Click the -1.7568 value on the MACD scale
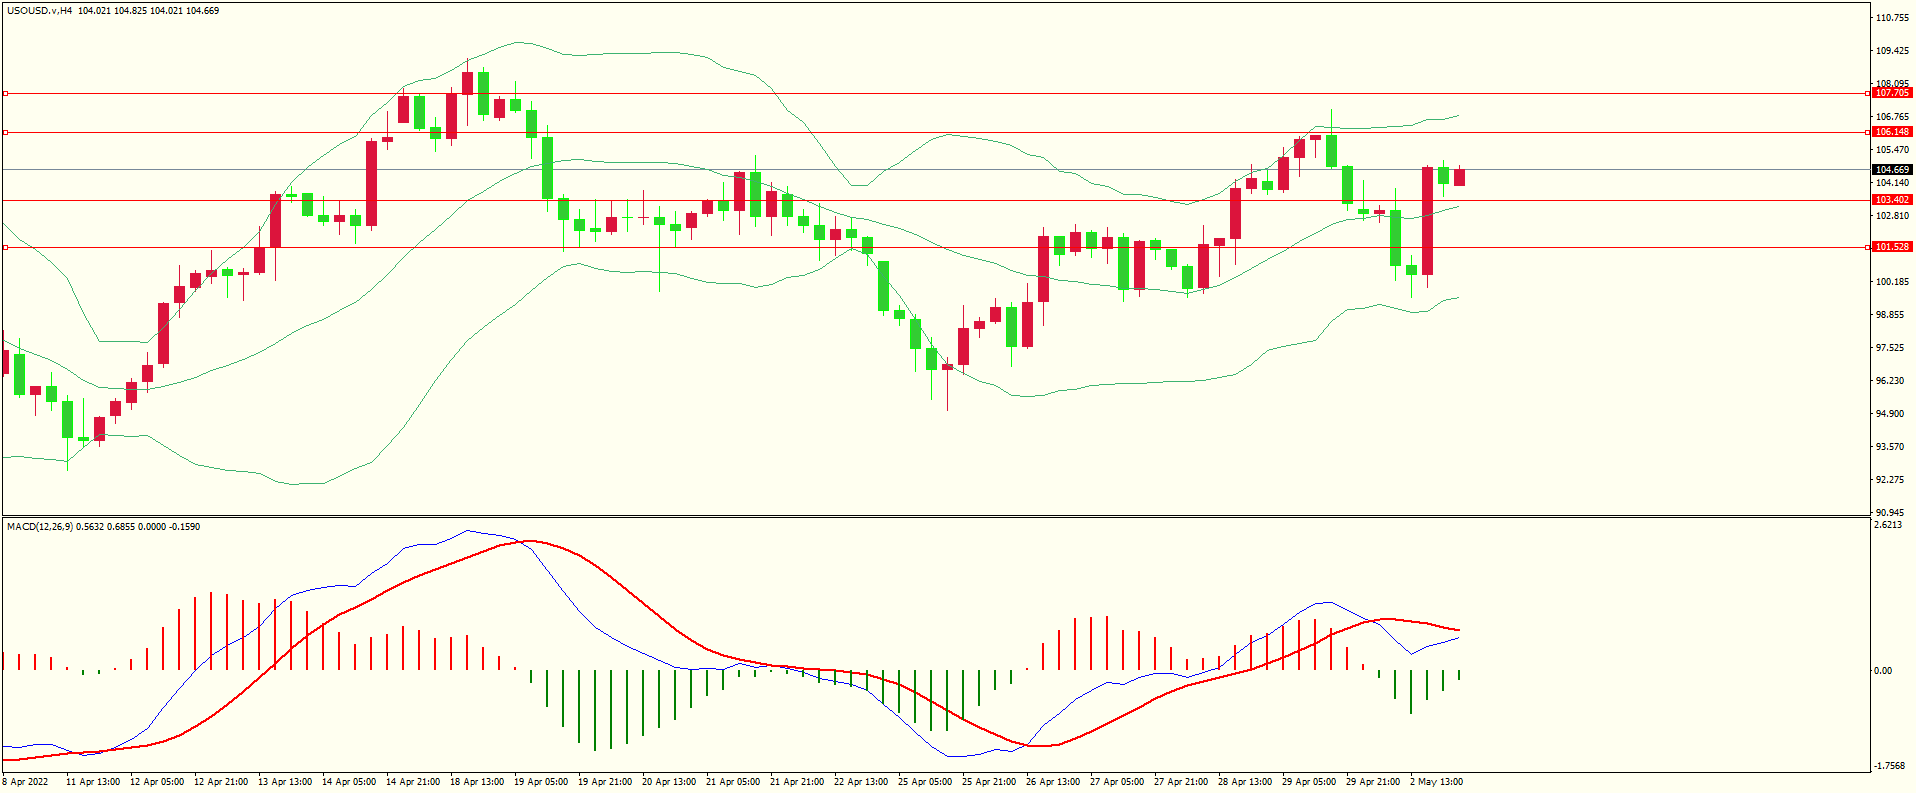Viewport: 1916px width, 793px height. [1889, 766]
